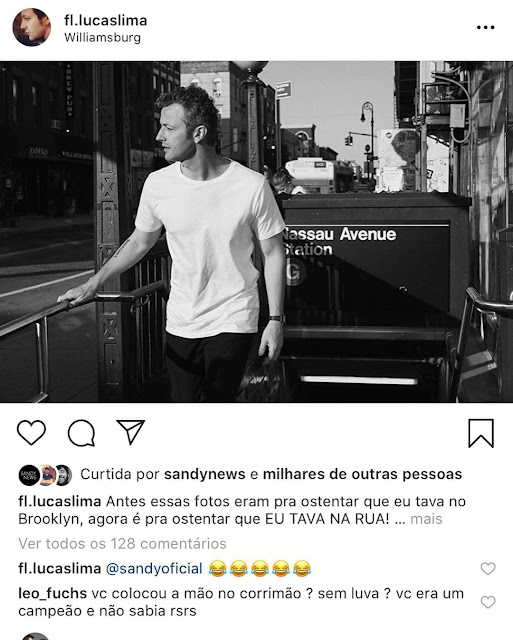Open sandynews in liked-by line
The image size is (513, 640).
click(205, 474)
